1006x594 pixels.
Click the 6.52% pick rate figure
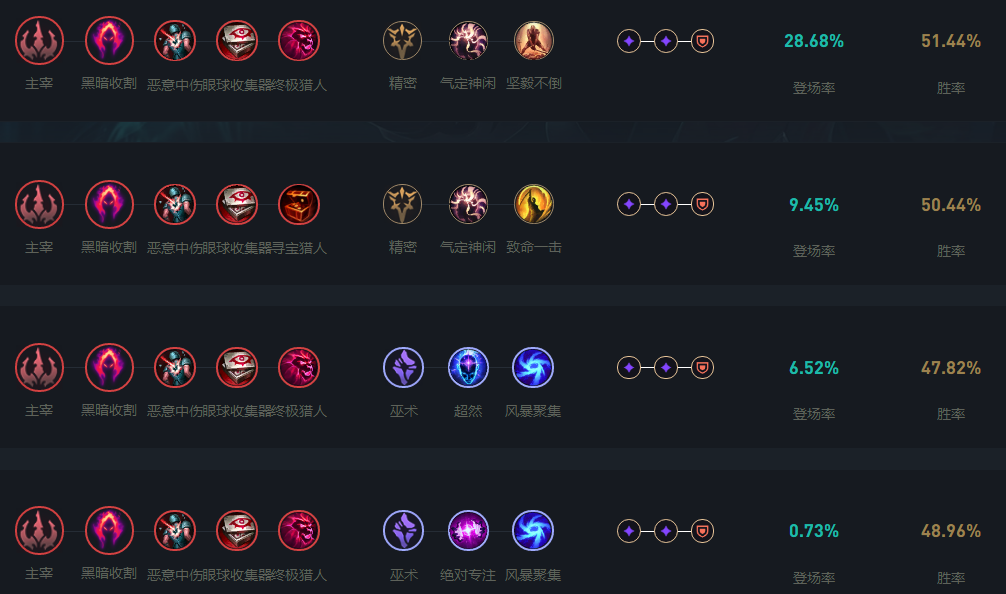(814, 368)
